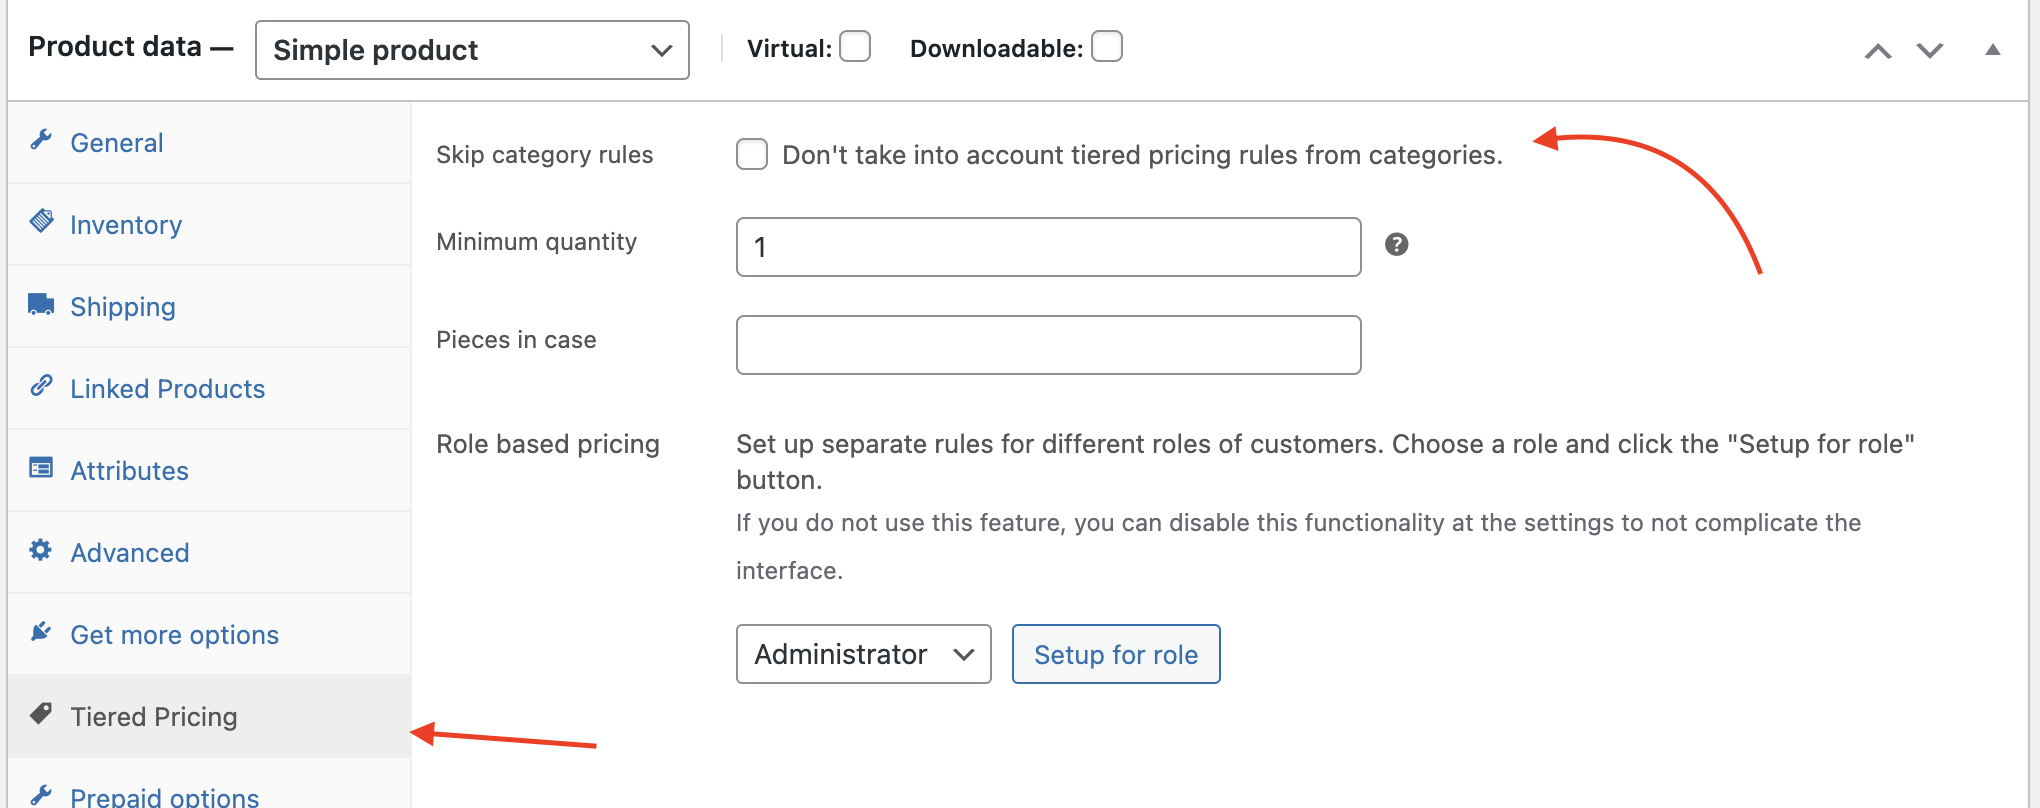Click the Shipping truck icon
This screenshot has height=808, width=2040.
click(x=41, y=304)
